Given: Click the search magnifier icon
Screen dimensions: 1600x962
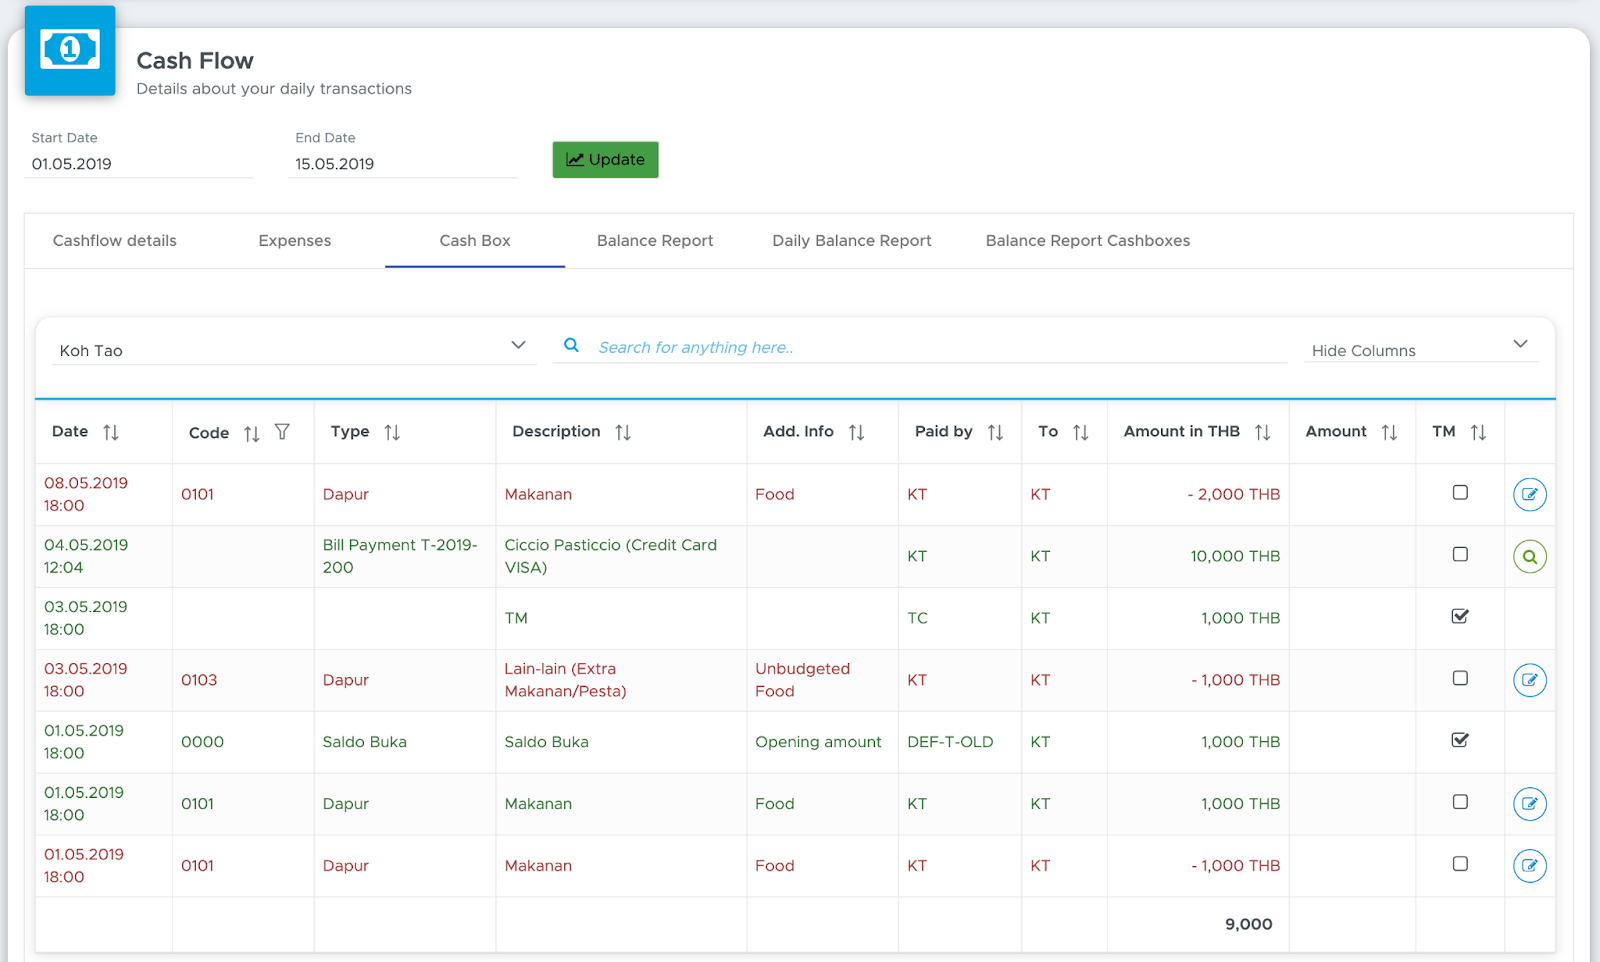Looking at the screenshot, I should (x=571, y=345).
